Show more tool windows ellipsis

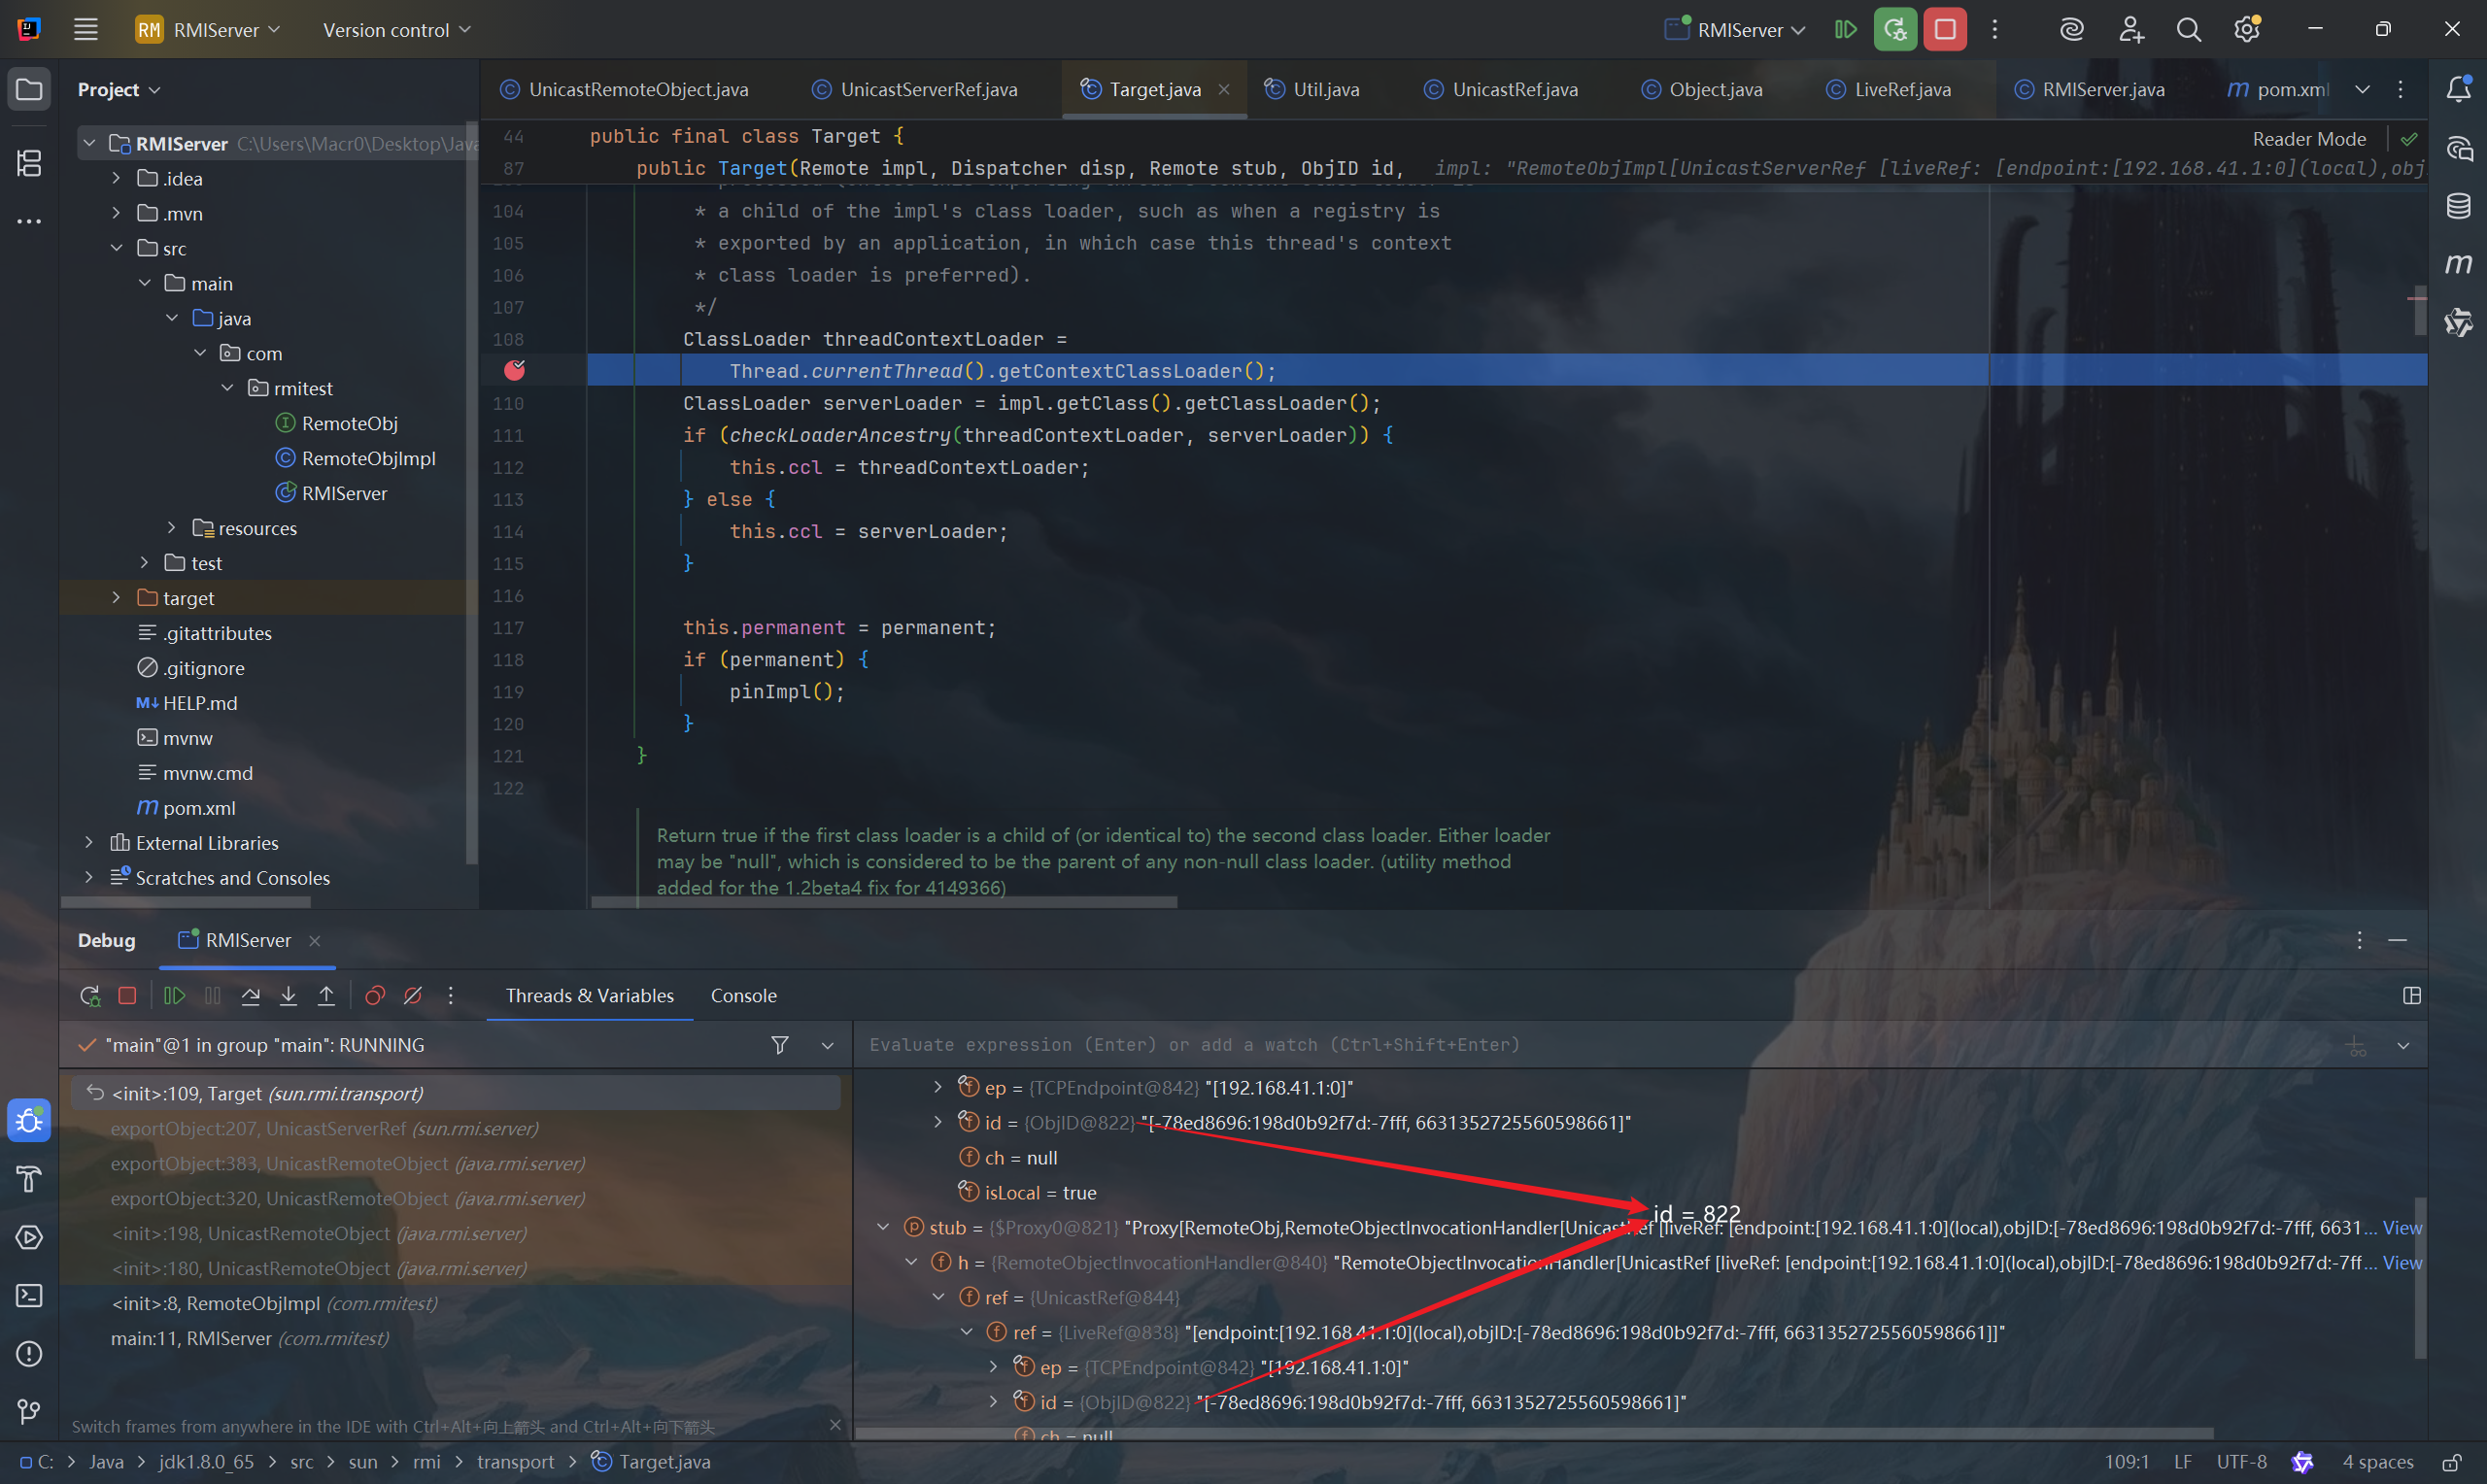[29, 220]
